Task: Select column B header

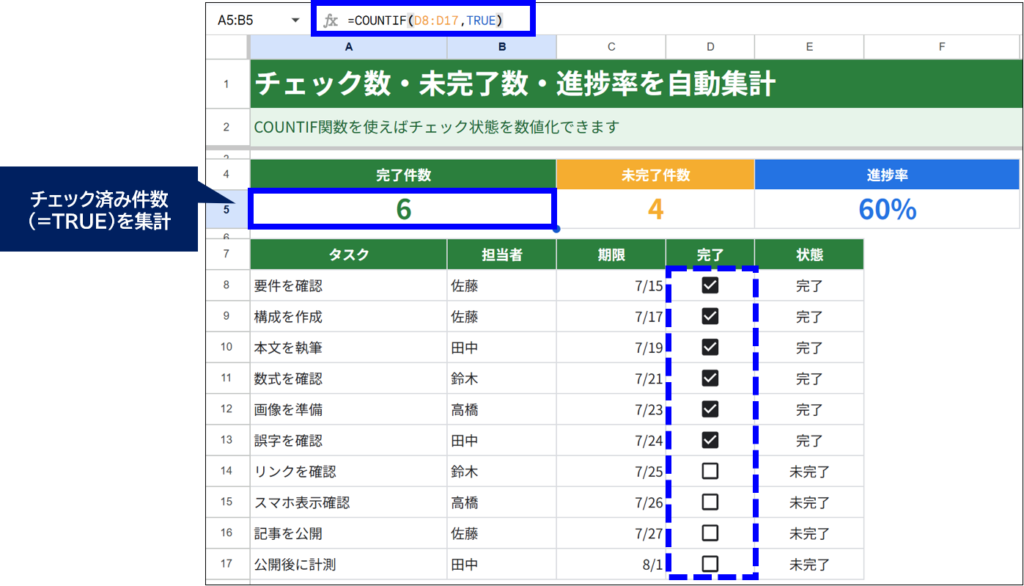Action: coord(502,47)
